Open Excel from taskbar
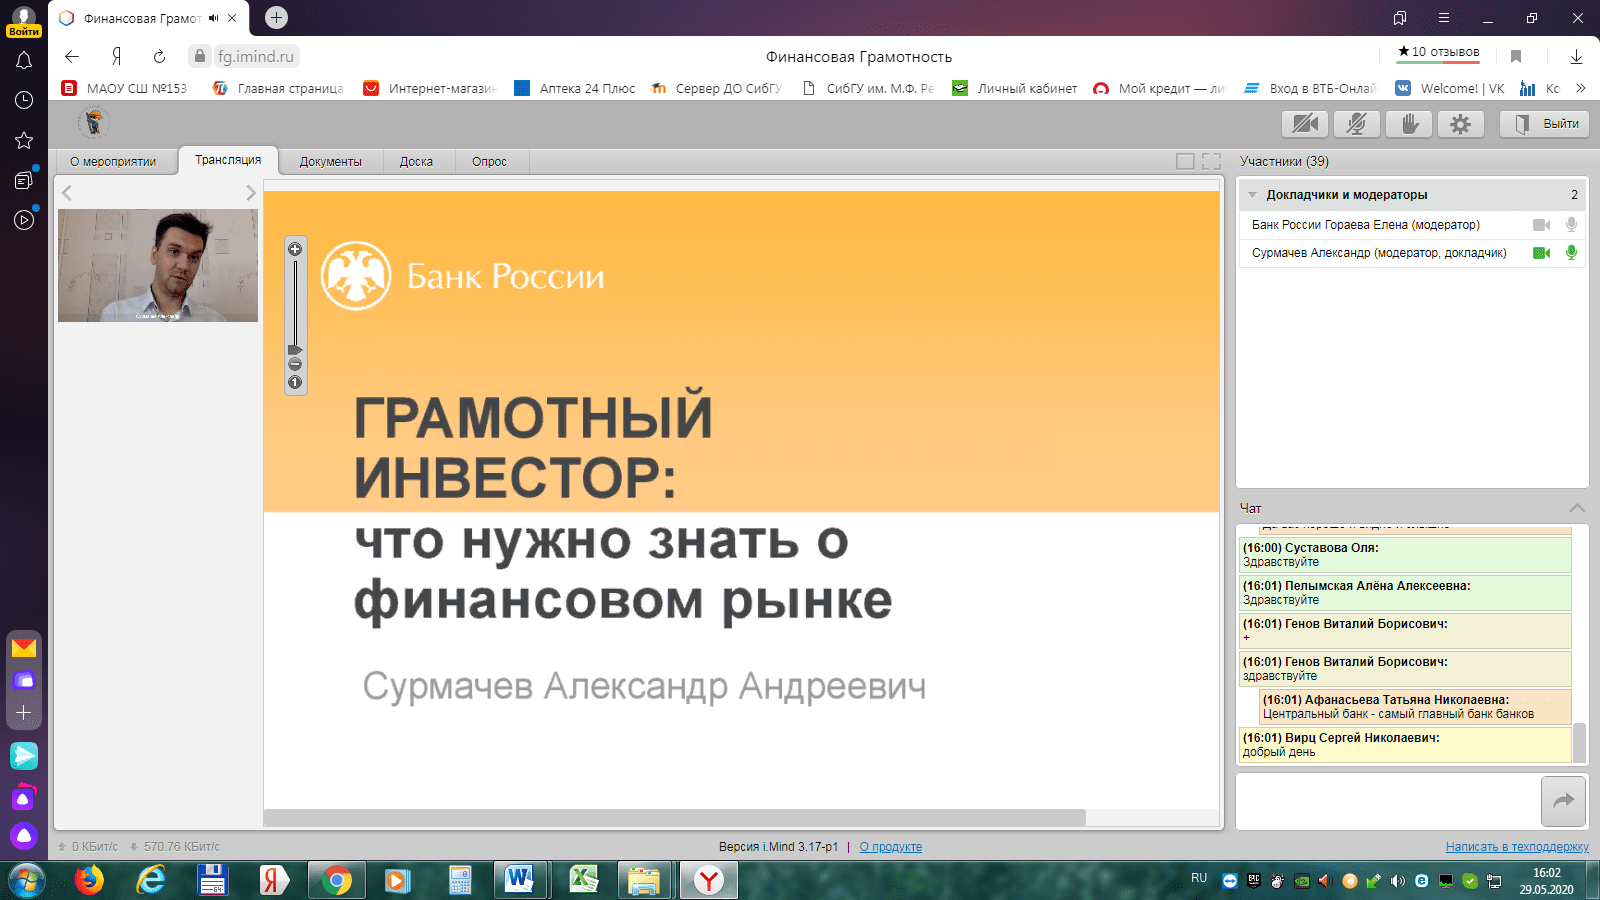This screenshot has width=1600, height=900. 582,880
